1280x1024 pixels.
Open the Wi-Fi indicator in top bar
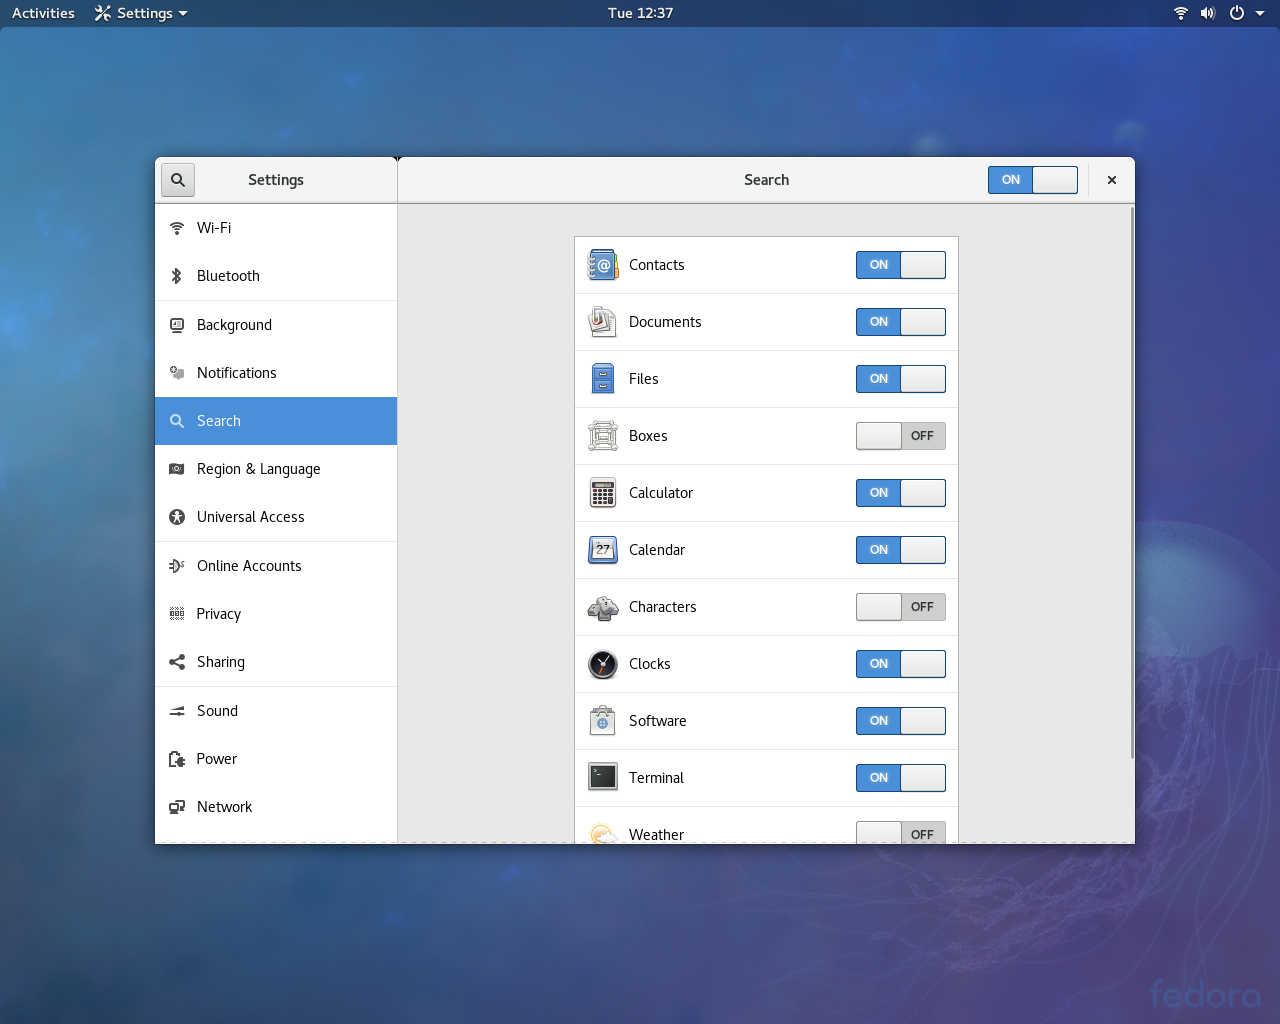pos(1181,13)
